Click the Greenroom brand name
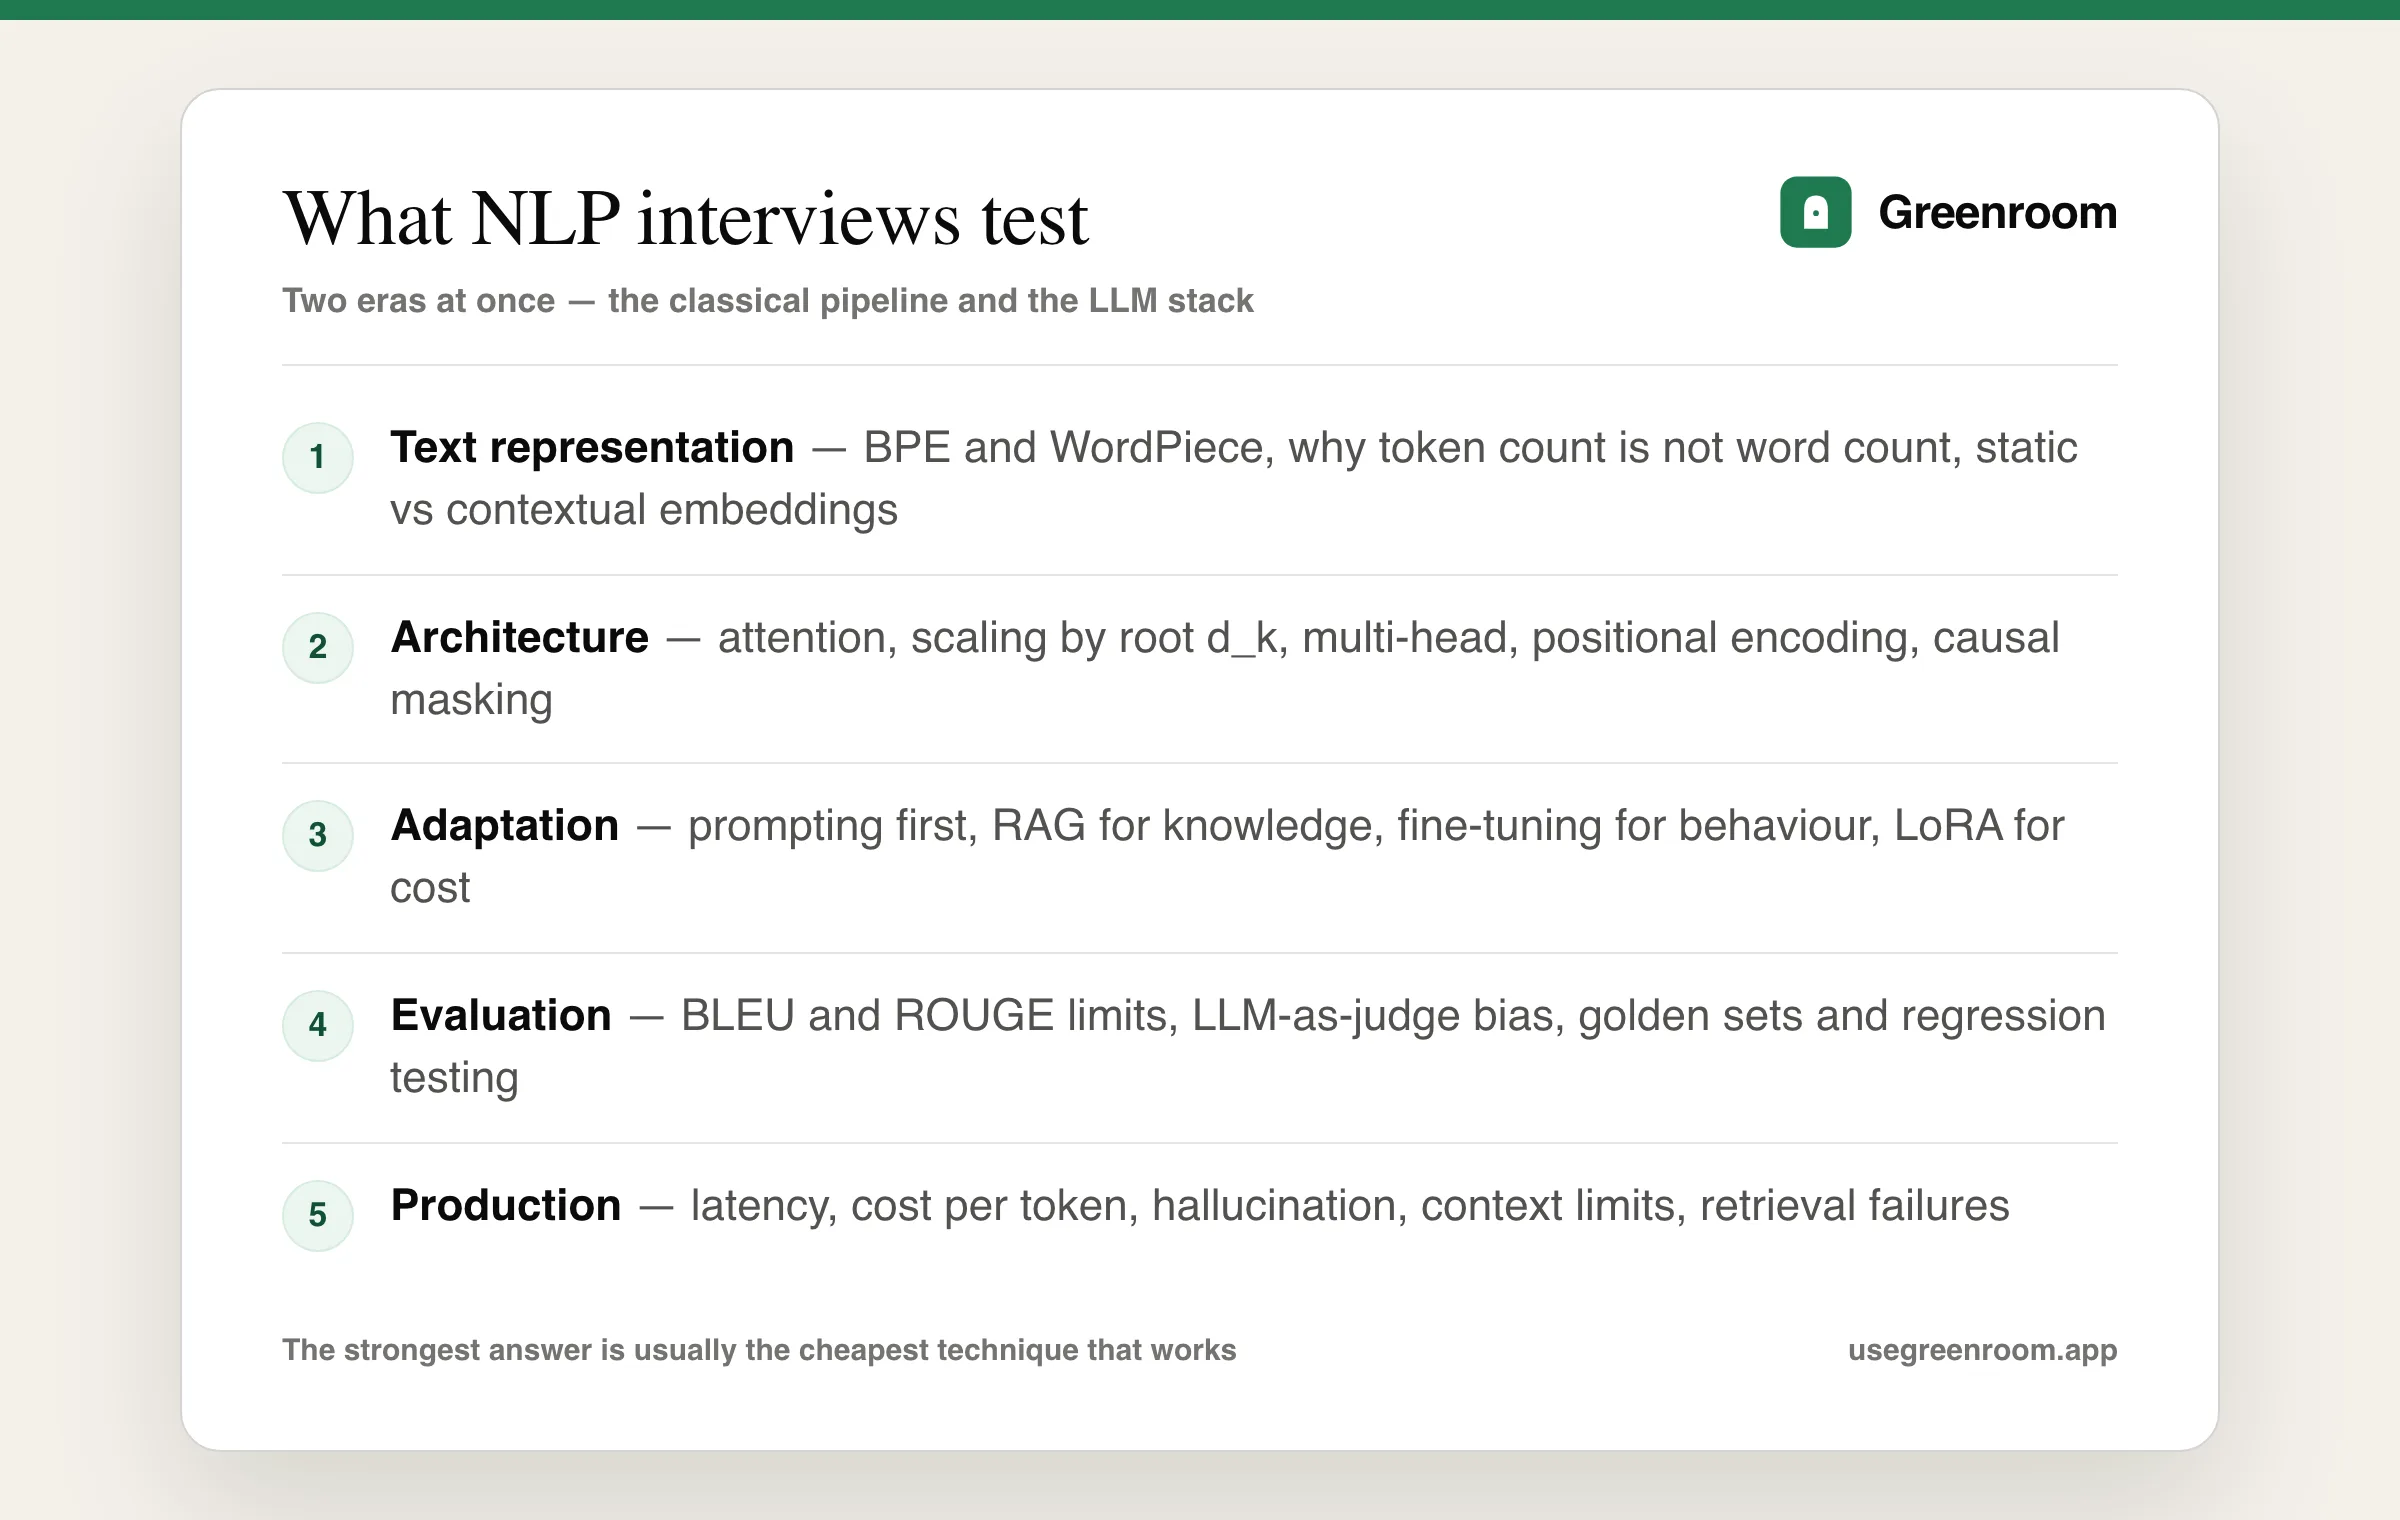The width and height of the screenshot is (2400, 1520). [1997, 212]
